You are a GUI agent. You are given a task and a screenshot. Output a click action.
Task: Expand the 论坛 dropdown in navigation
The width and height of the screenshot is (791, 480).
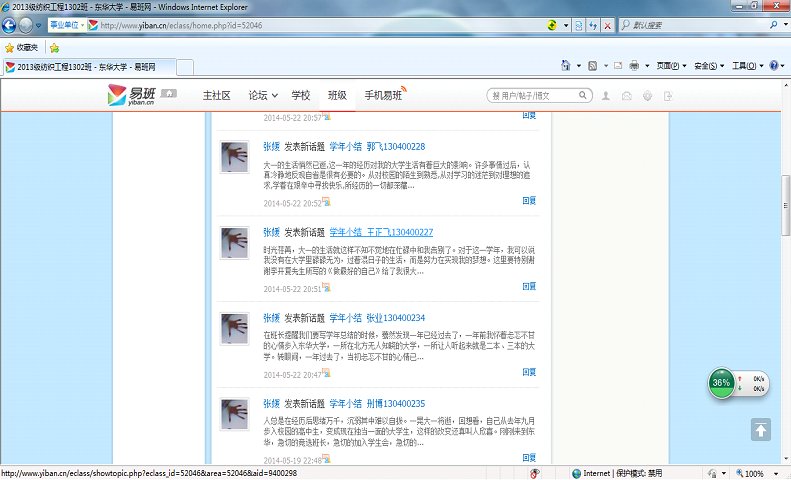(263, 96)
